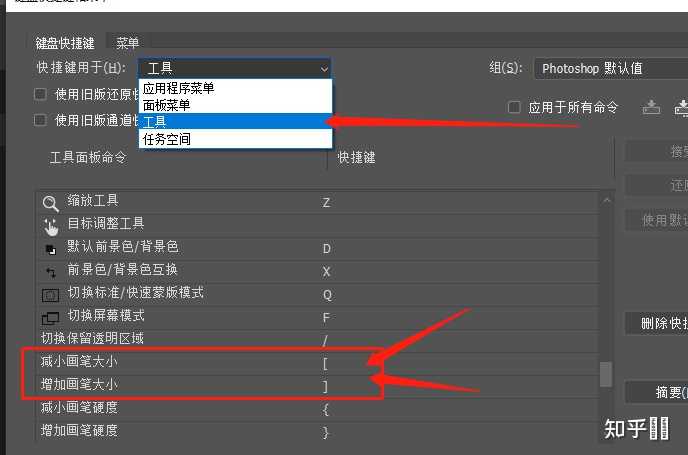This screenshot has width=688, height=455.
Task: Select the 切换保留透明区域 row
Action: (318, 340)
